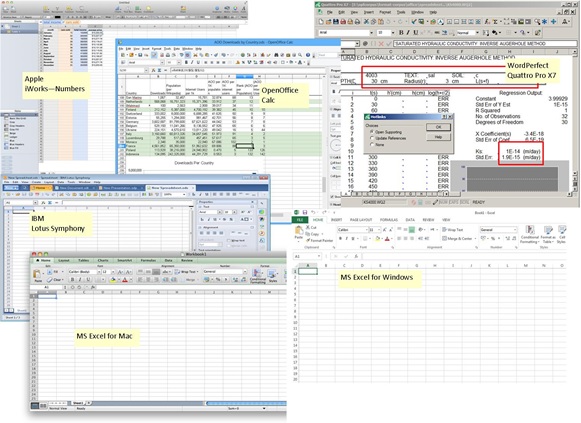Viewport: 581px width, 423px height.
Task: Expand Merge & Center arrow in Excel Windows
Action: [x=475, y=239]
